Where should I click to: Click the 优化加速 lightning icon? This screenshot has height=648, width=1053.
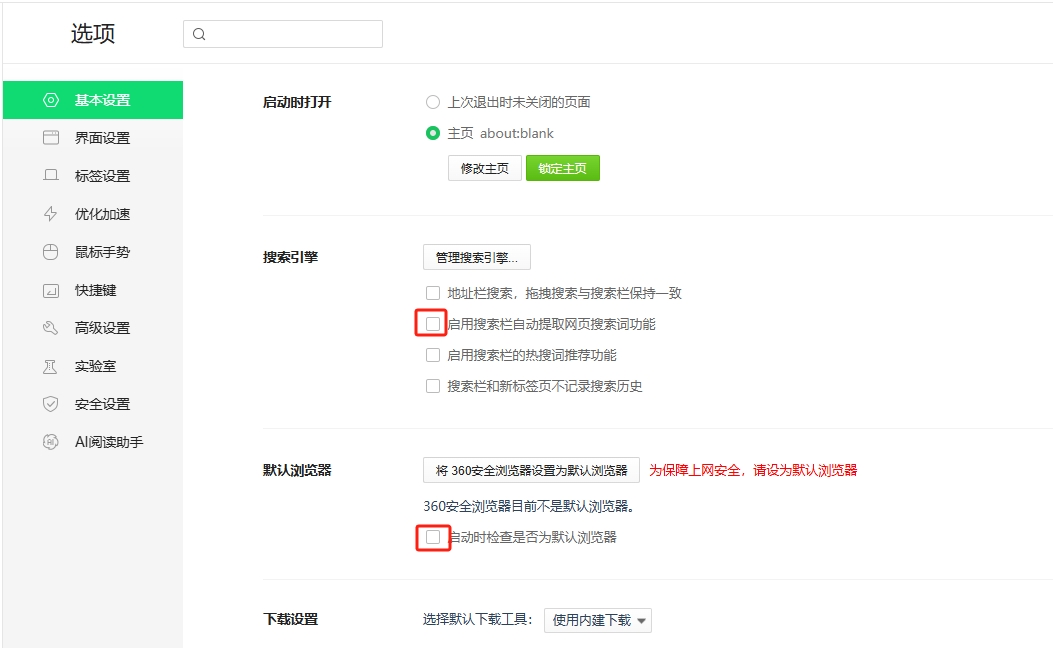pyautogui.click(x=51, y=214)
